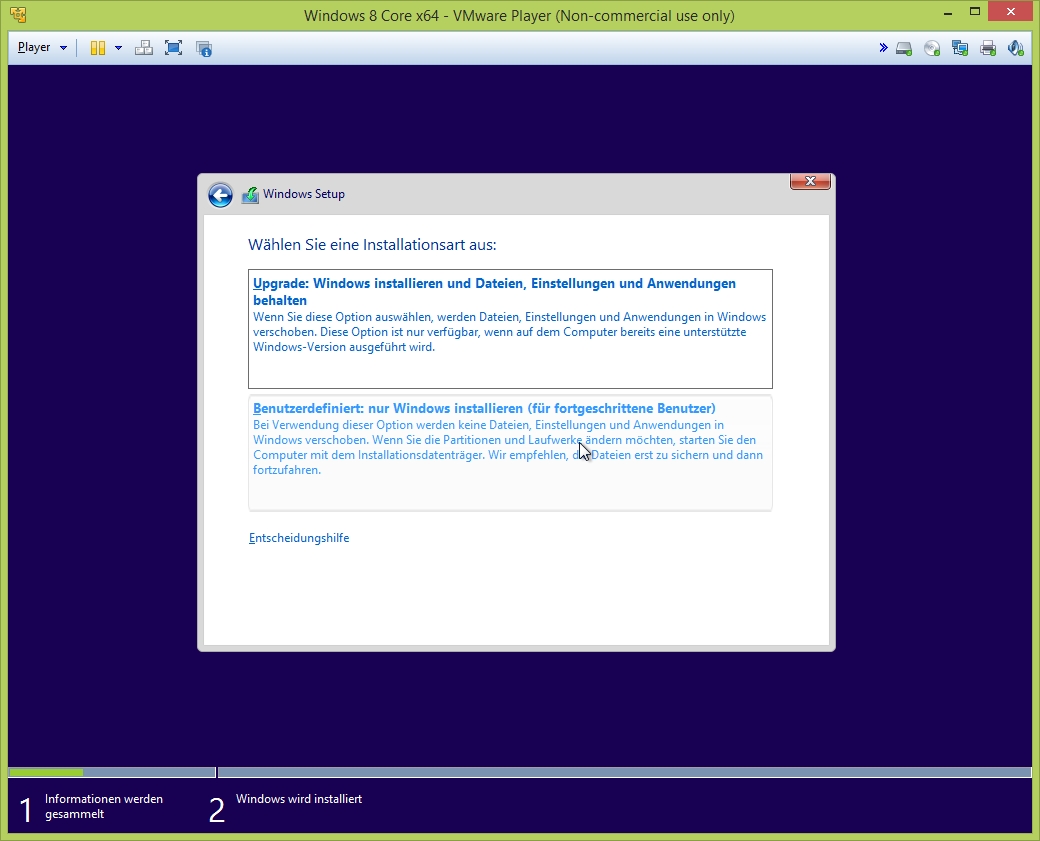The height and width of the screenshot is (841, 1040).
Task: Maximize the VMware Player window
Action: pyautogui.click(x=974, y=12)
